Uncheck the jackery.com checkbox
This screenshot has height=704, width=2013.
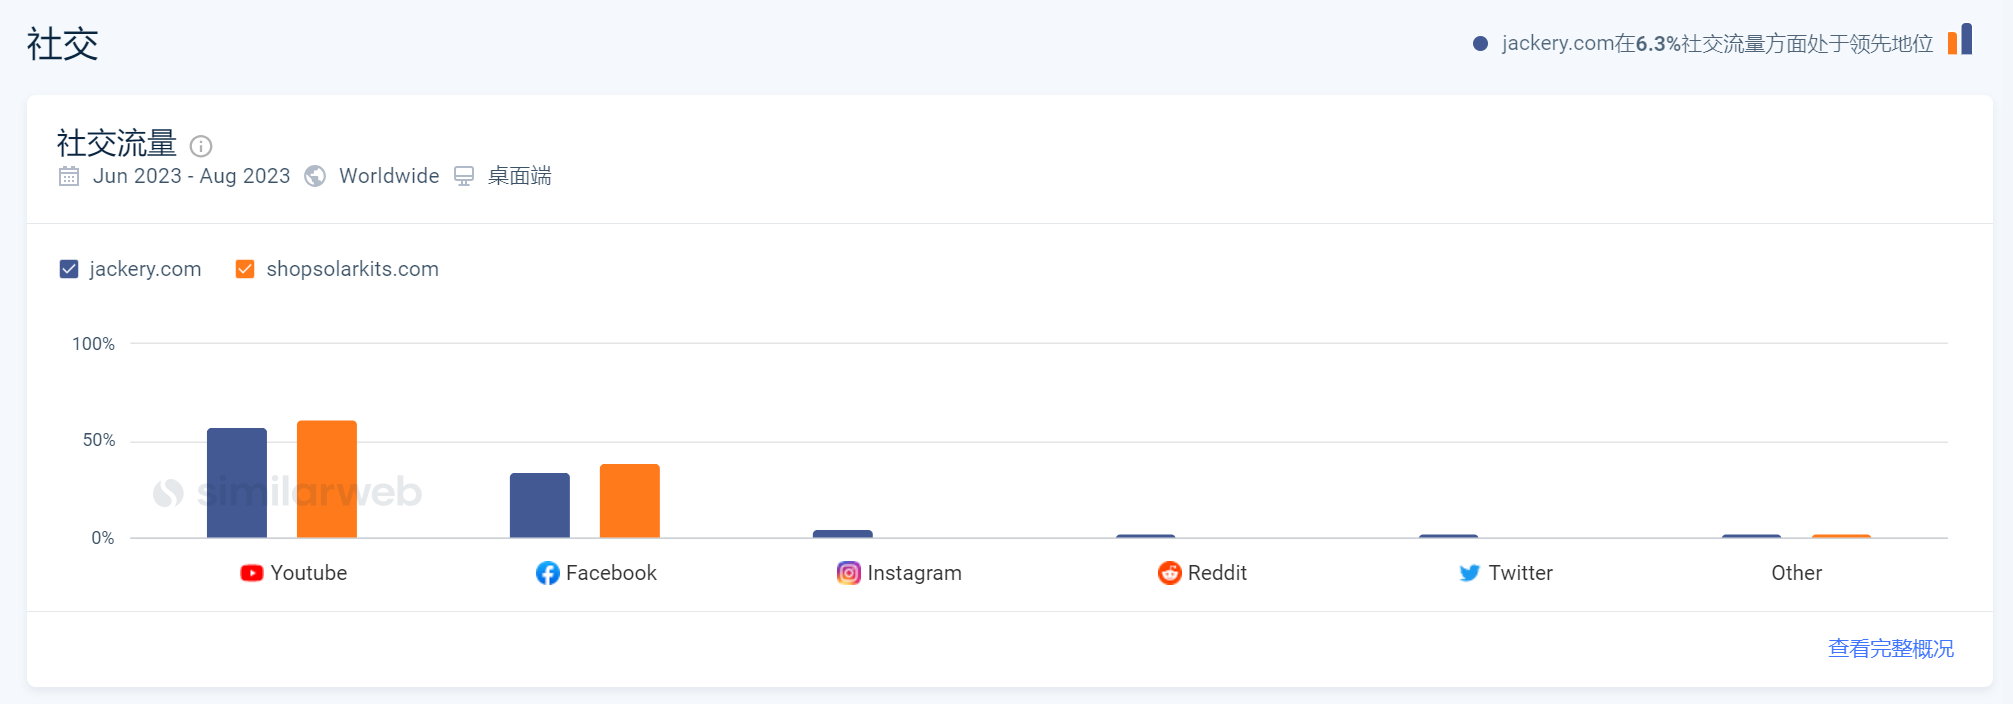tap(69, 269)
